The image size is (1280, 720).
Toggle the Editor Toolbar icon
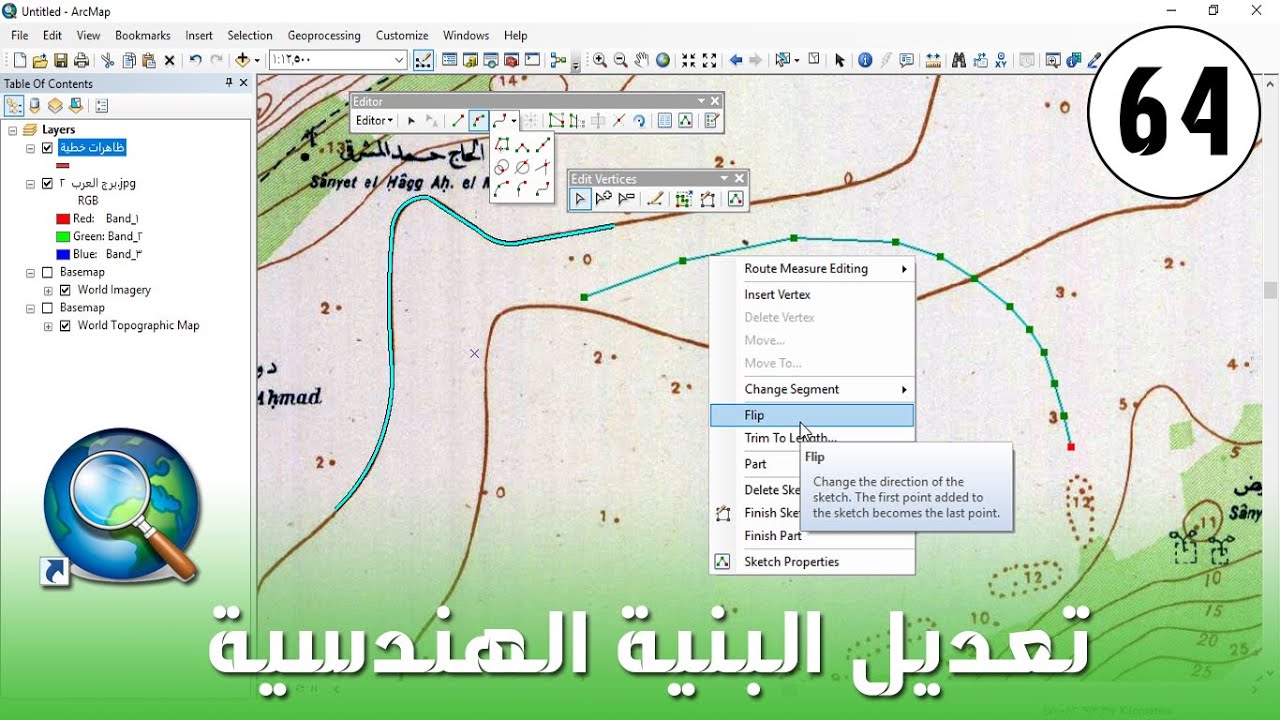click(423, 60)
